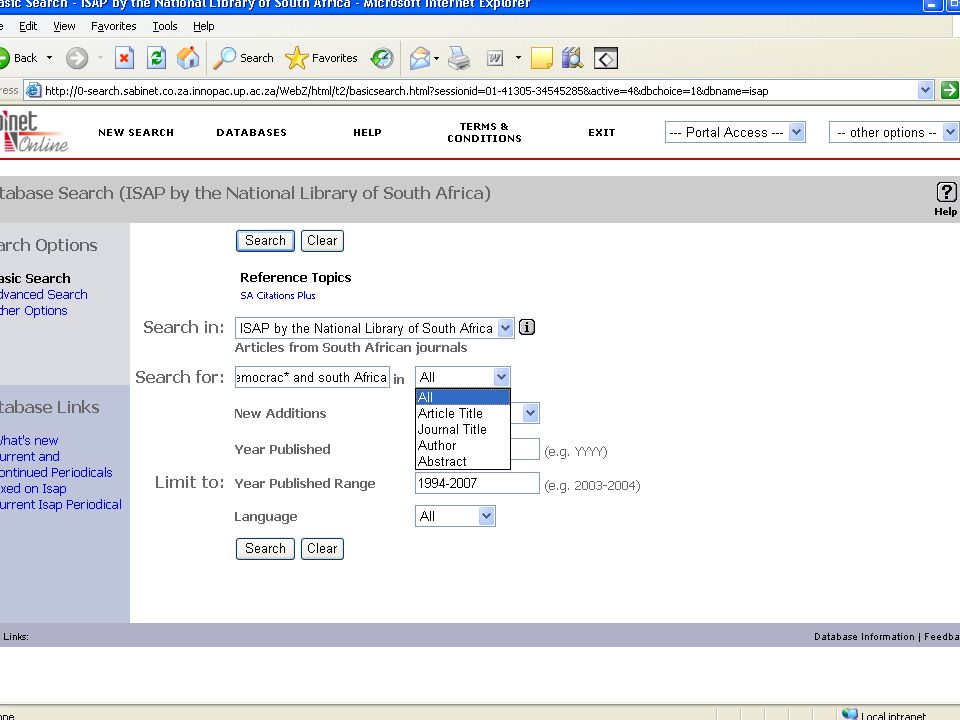Expand the Edit with Word dropdown arrow

coord(518,58)
